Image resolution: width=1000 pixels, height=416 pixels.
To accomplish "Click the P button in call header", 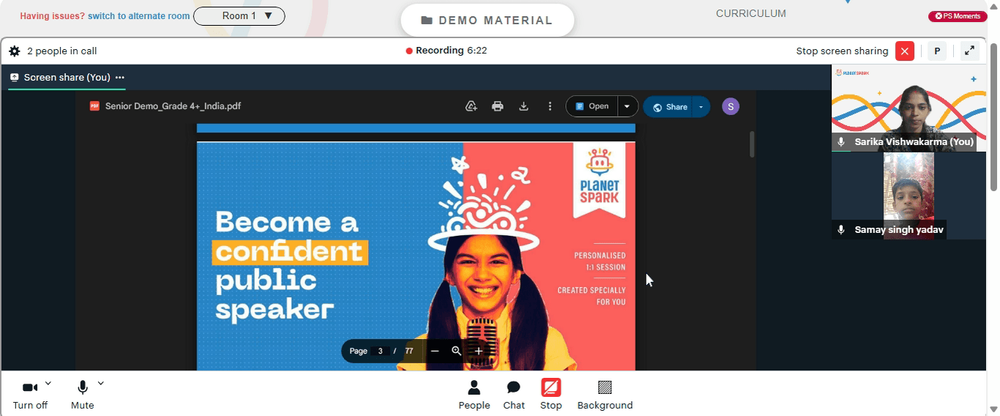I will [937, 51].
